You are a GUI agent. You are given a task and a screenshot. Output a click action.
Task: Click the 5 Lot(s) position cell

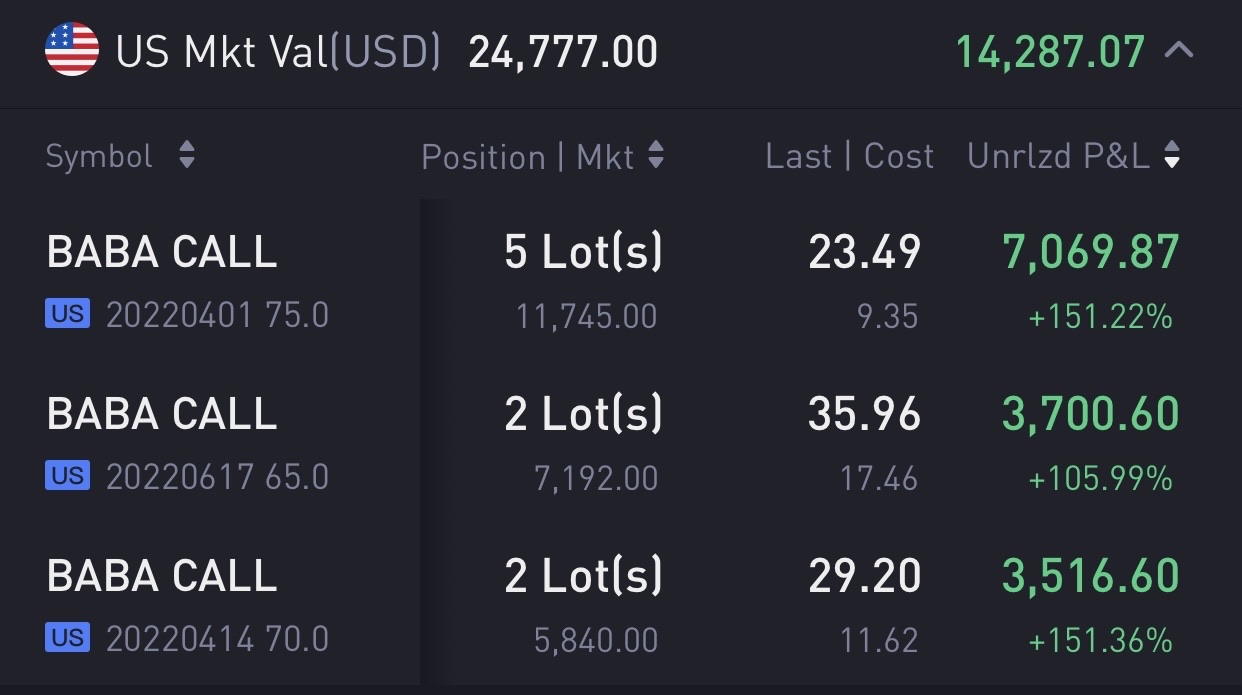[583, 252]
